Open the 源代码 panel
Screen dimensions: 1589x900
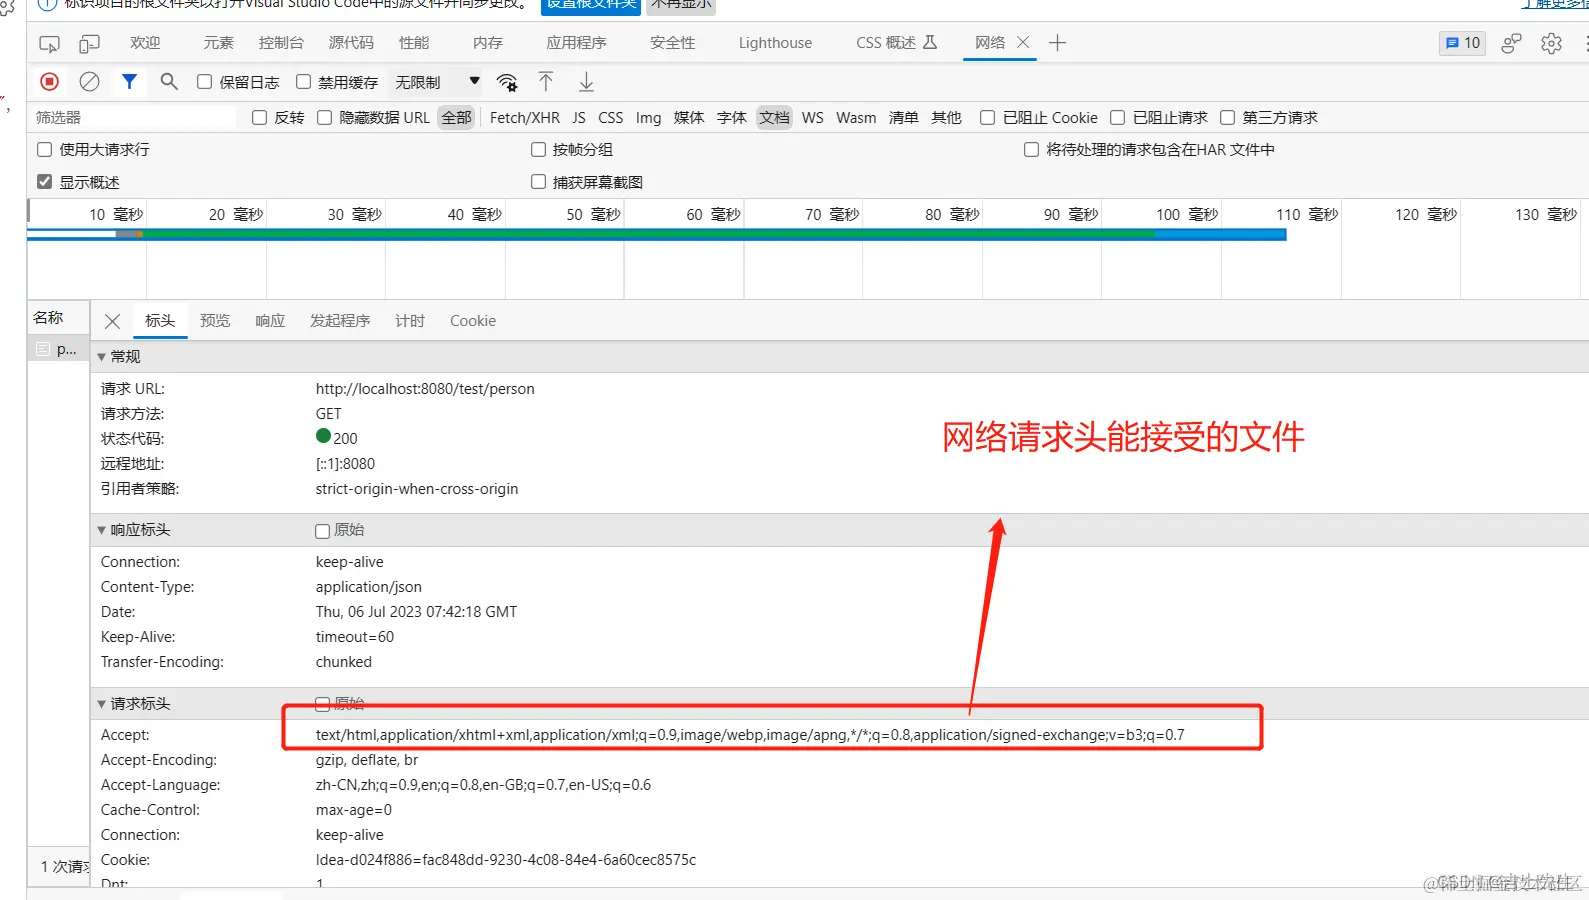coord(351,43)
